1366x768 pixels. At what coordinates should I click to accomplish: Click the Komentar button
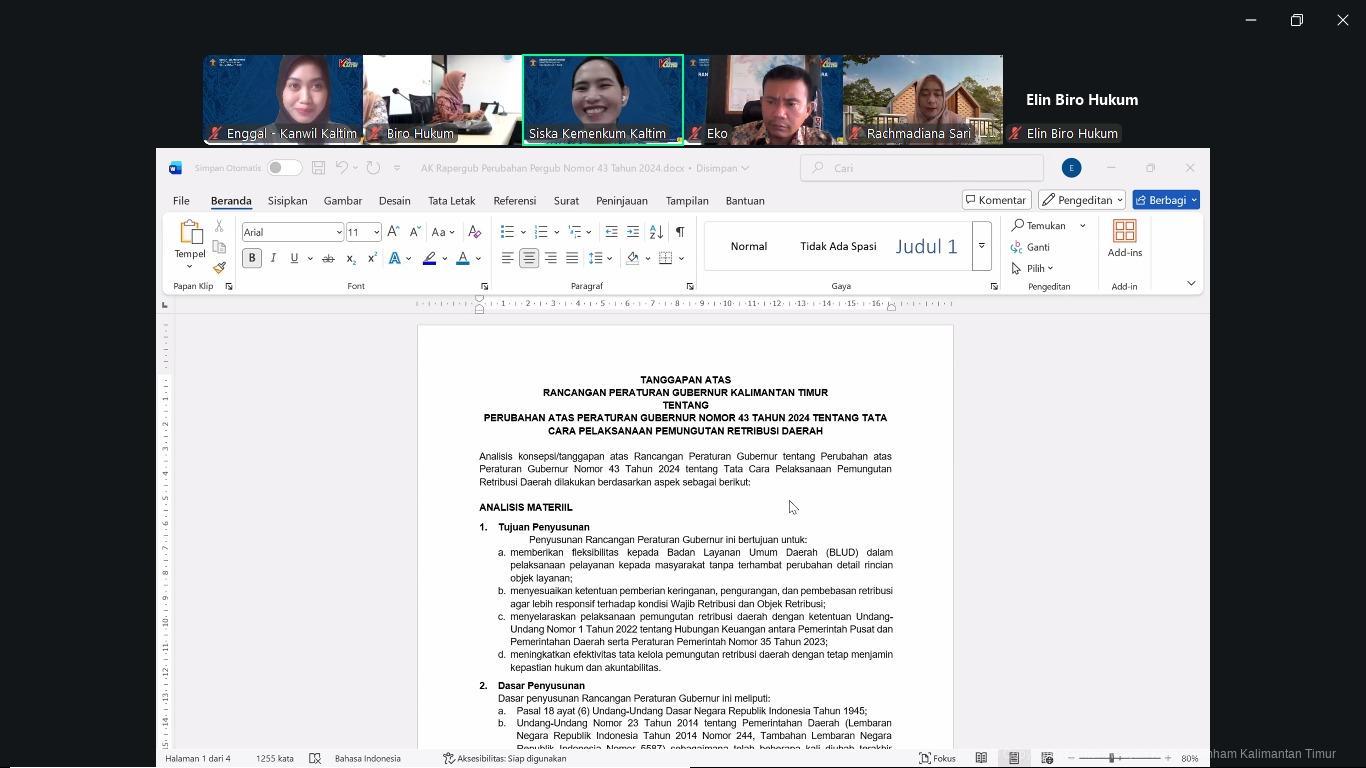click(996, 200)
